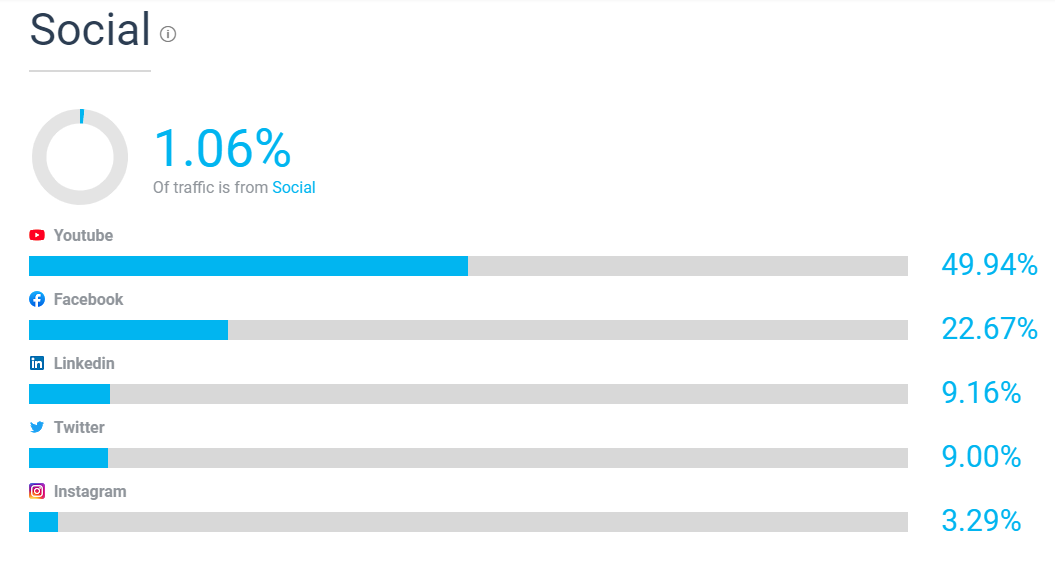Click the social traffic donut chart
The height and width of the screenshot is (562, 1055).
pyautogui.click(x=80, y=157)
